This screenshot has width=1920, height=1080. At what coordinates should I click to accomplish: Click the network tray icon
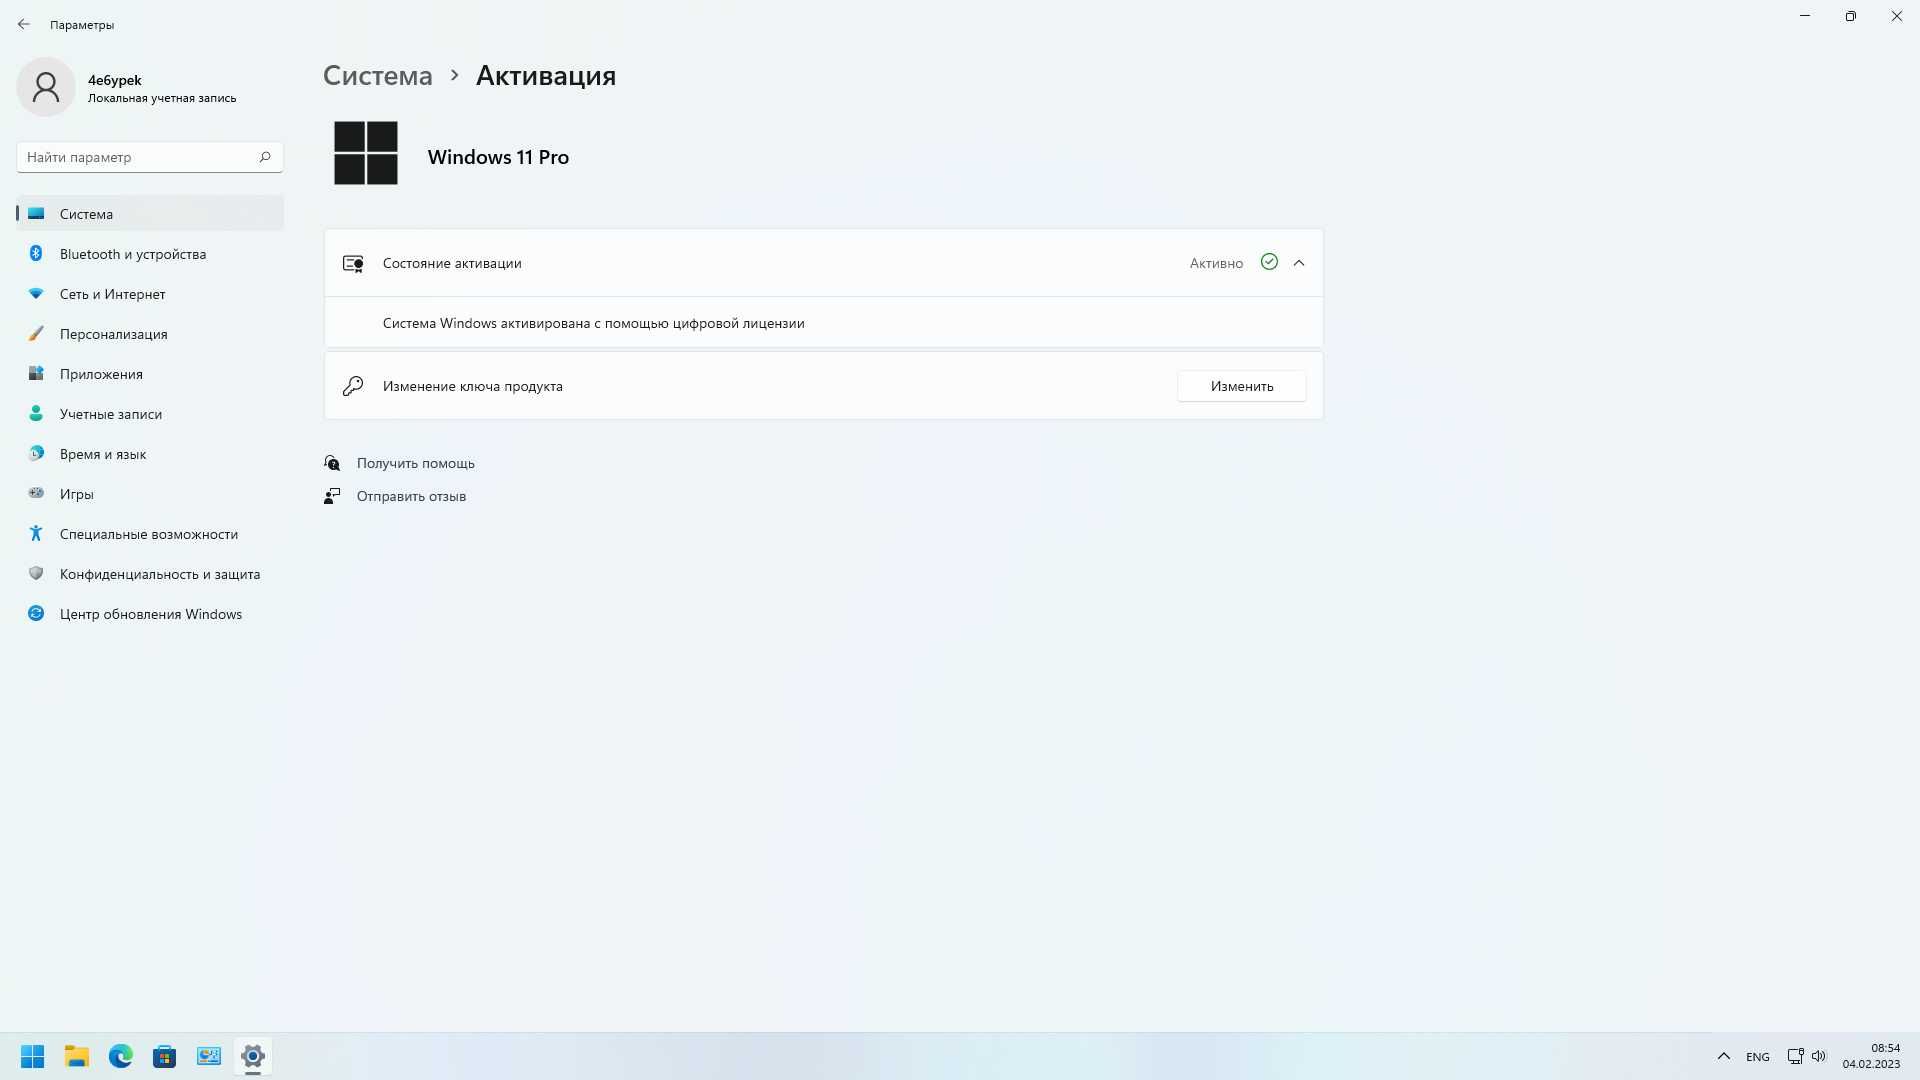pyautogui.click(x=1795, y=1056)
